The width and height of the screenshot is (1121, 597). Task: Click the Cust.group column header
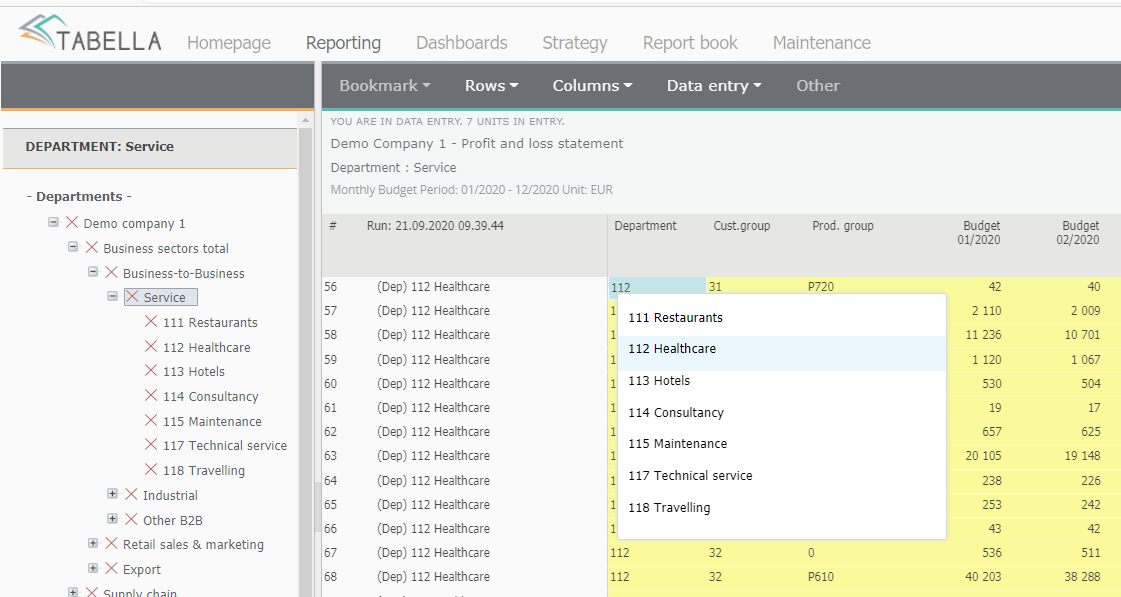[x=741, y=225]
